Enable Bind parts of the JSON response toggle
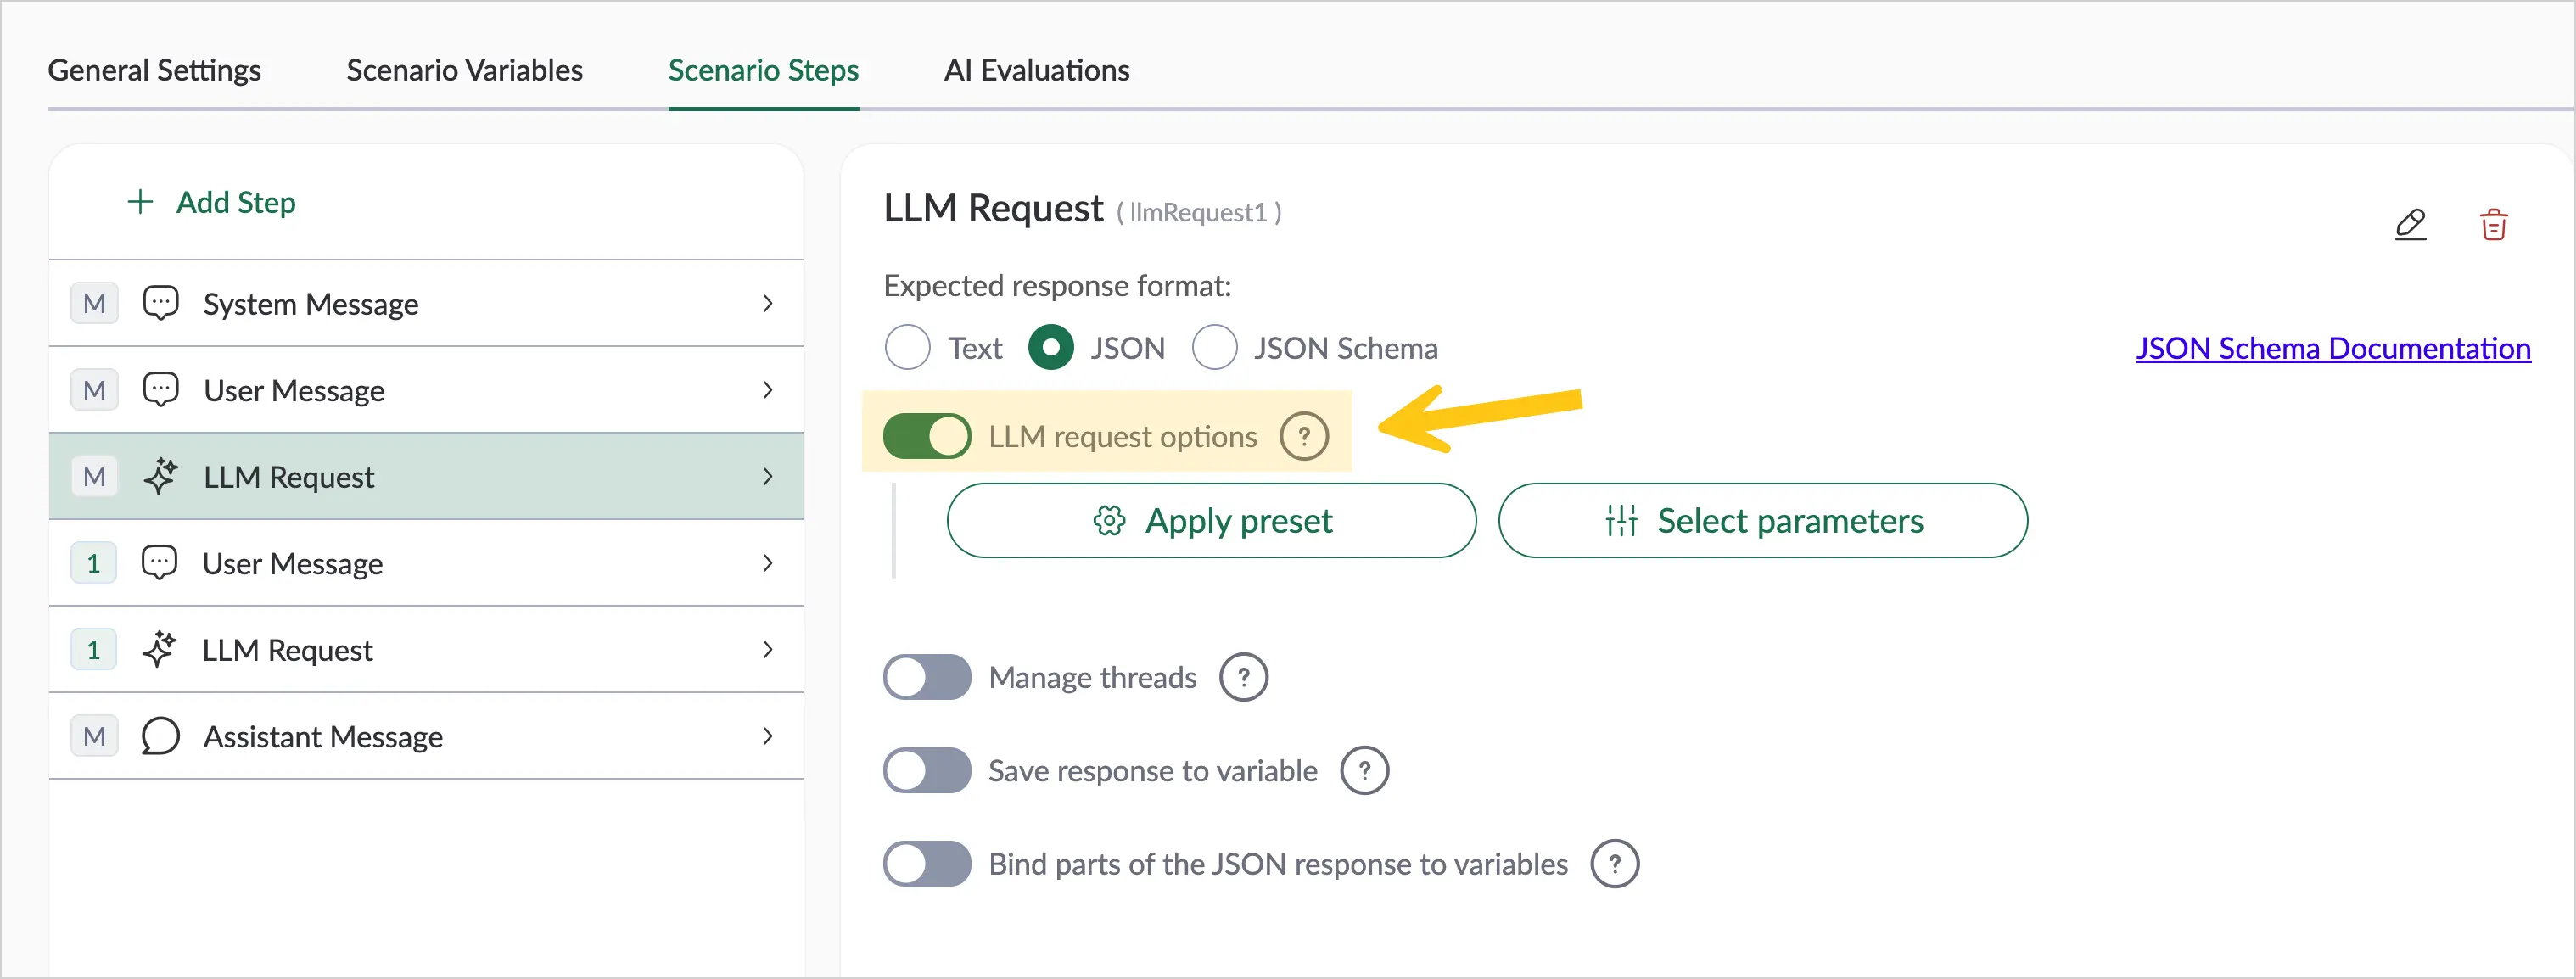 click(x=926, y=864)
